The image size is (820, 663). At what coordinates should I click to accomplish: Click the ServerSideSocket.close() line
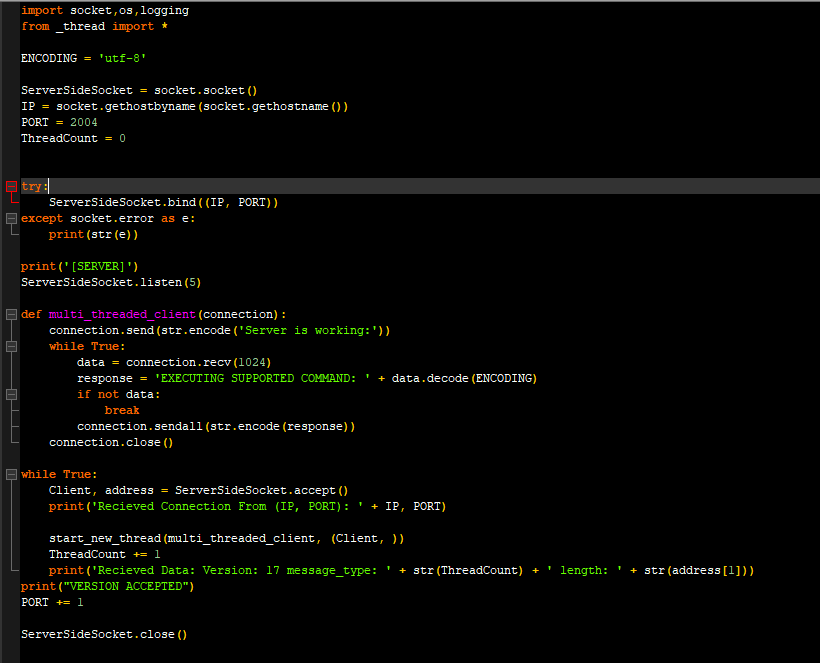(105, 634)
